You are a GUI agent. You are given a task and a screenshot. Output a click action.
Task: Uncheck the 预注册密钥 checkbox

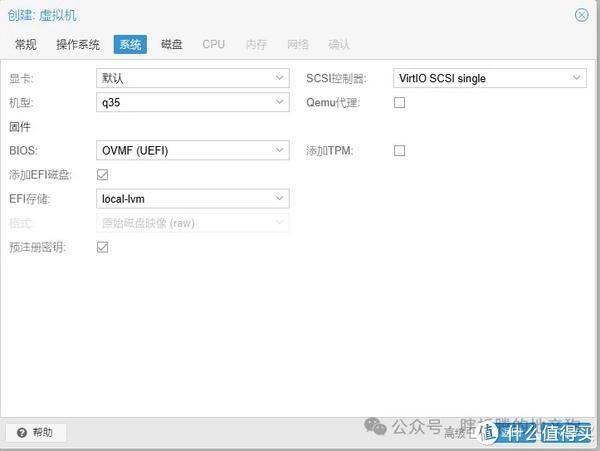(102, 247)
